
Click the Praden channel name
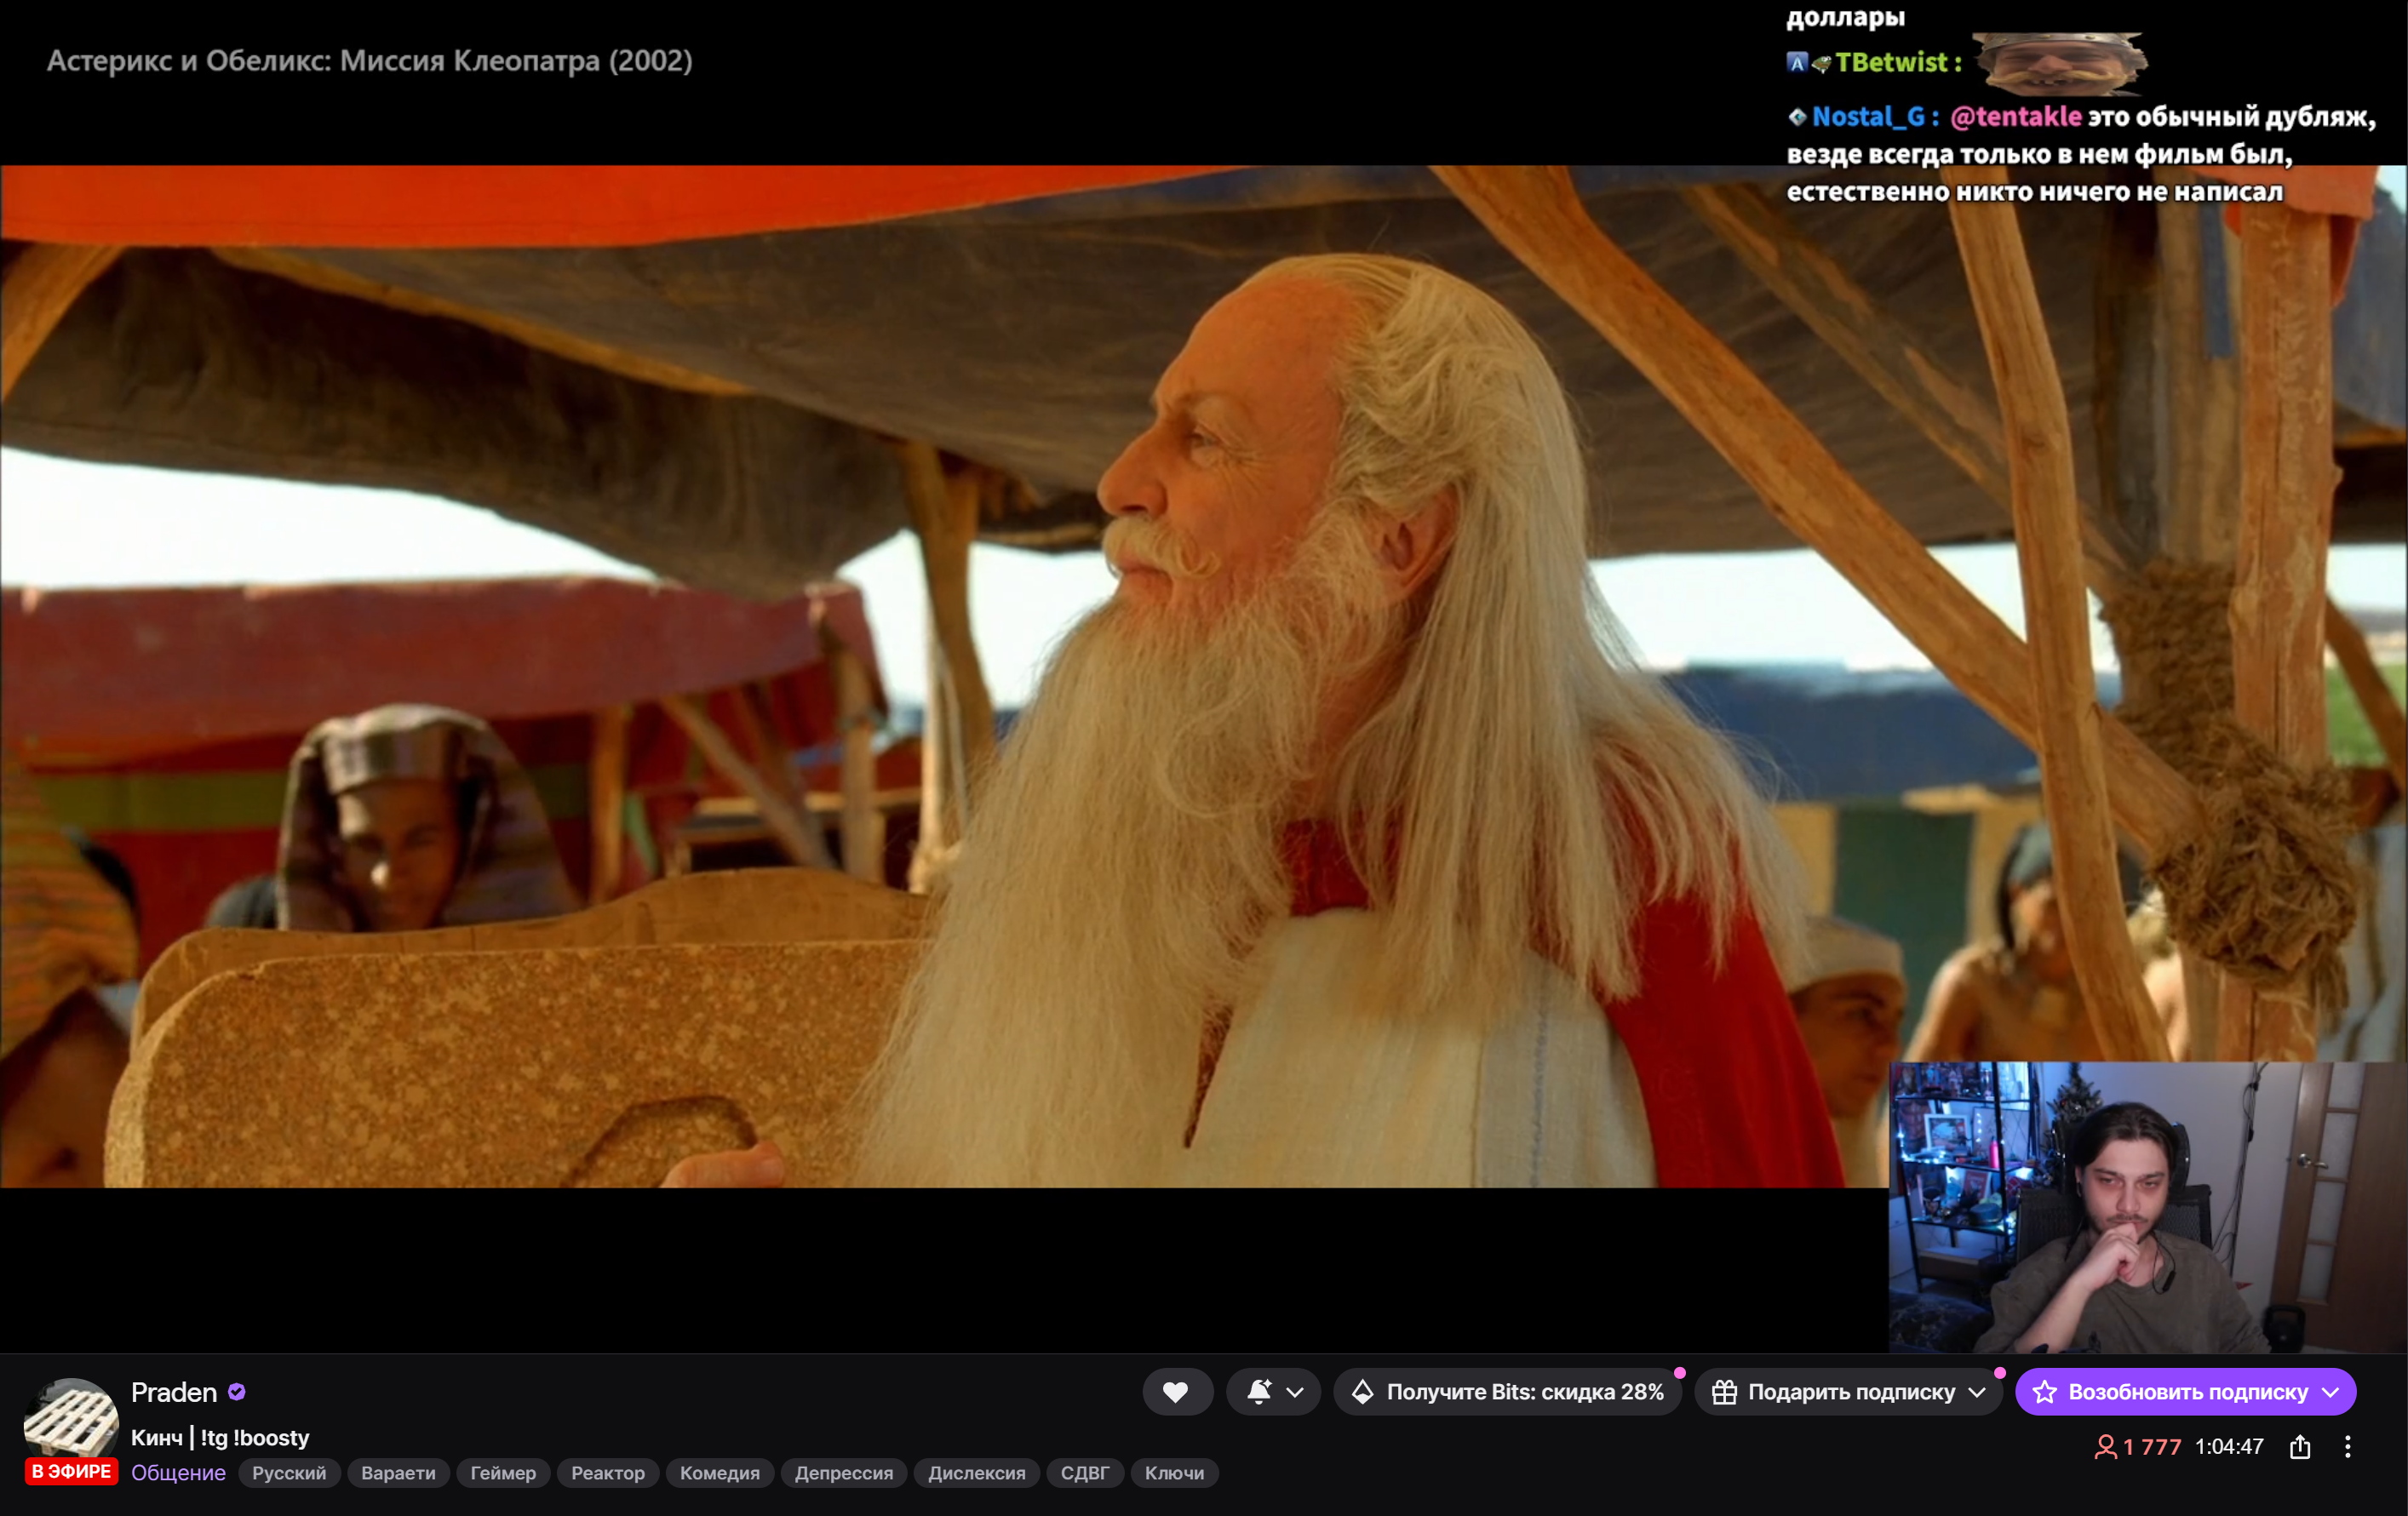click(x=174, y=1392)
